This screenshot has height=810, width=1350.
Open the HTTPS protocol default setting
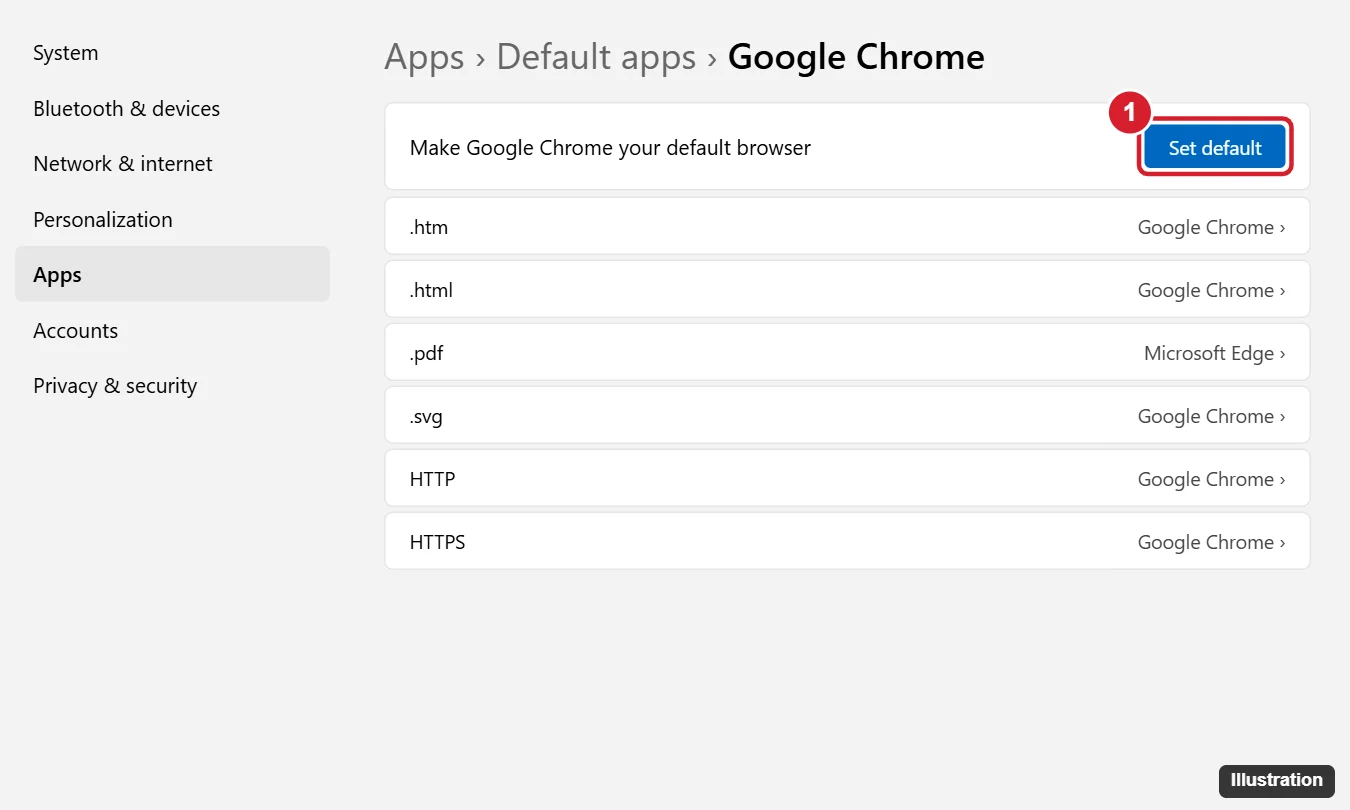coord(847,542)
